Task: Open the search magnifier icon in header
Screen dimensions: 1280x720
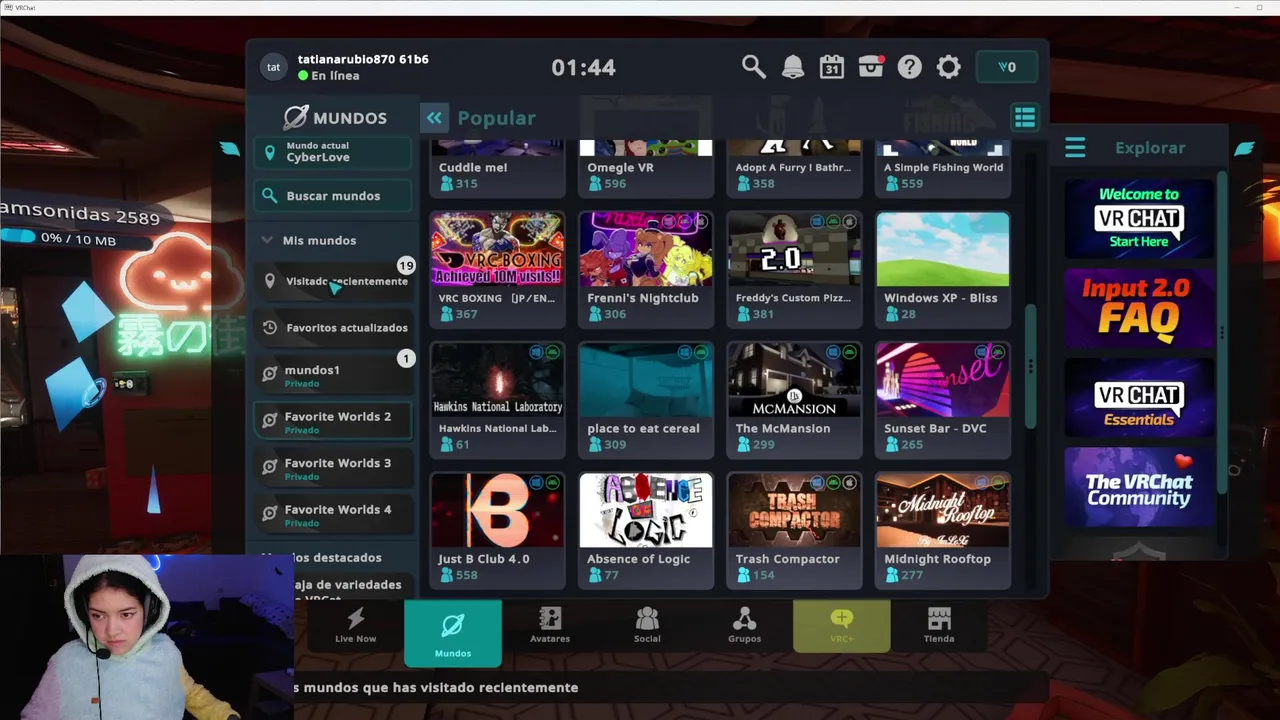Action: tap(753, 67)
